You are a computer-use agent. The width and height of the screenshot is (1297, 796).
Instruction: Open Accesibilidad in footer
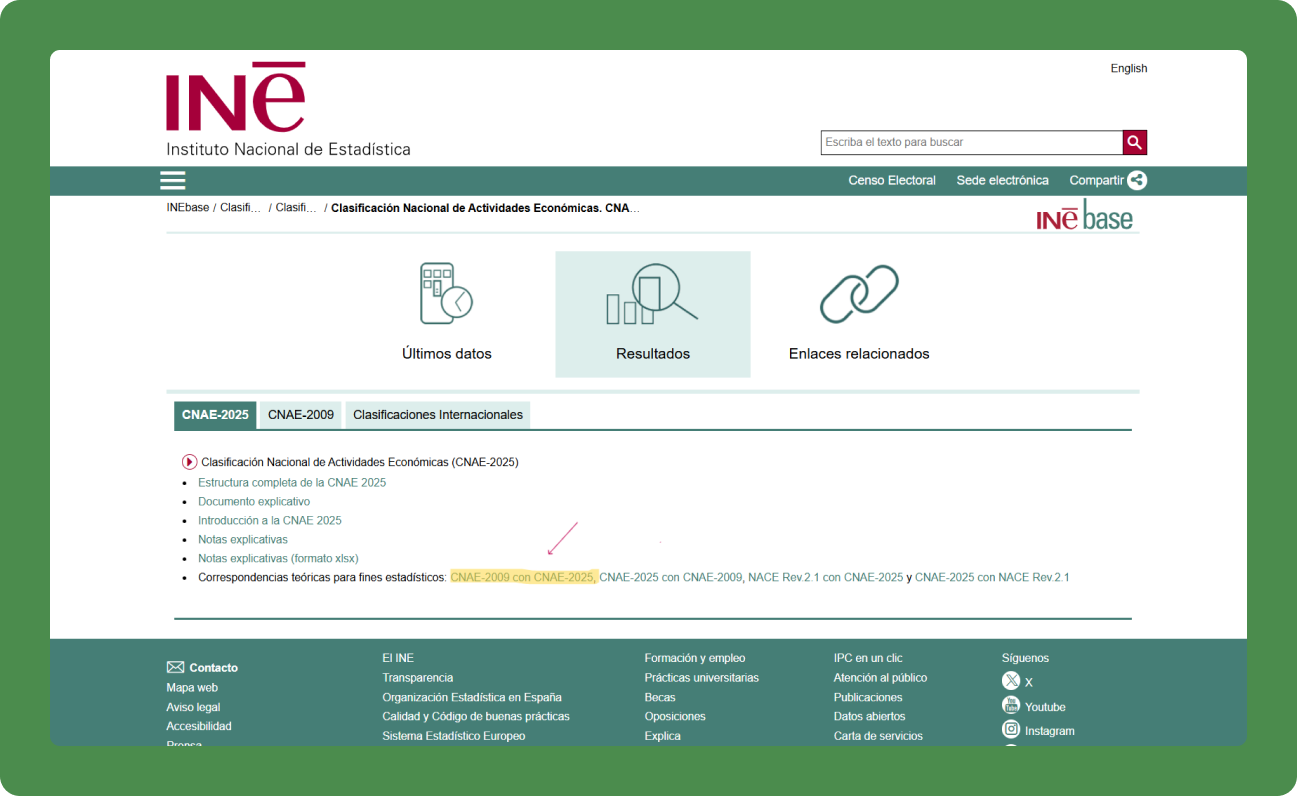tap(199, 726)
